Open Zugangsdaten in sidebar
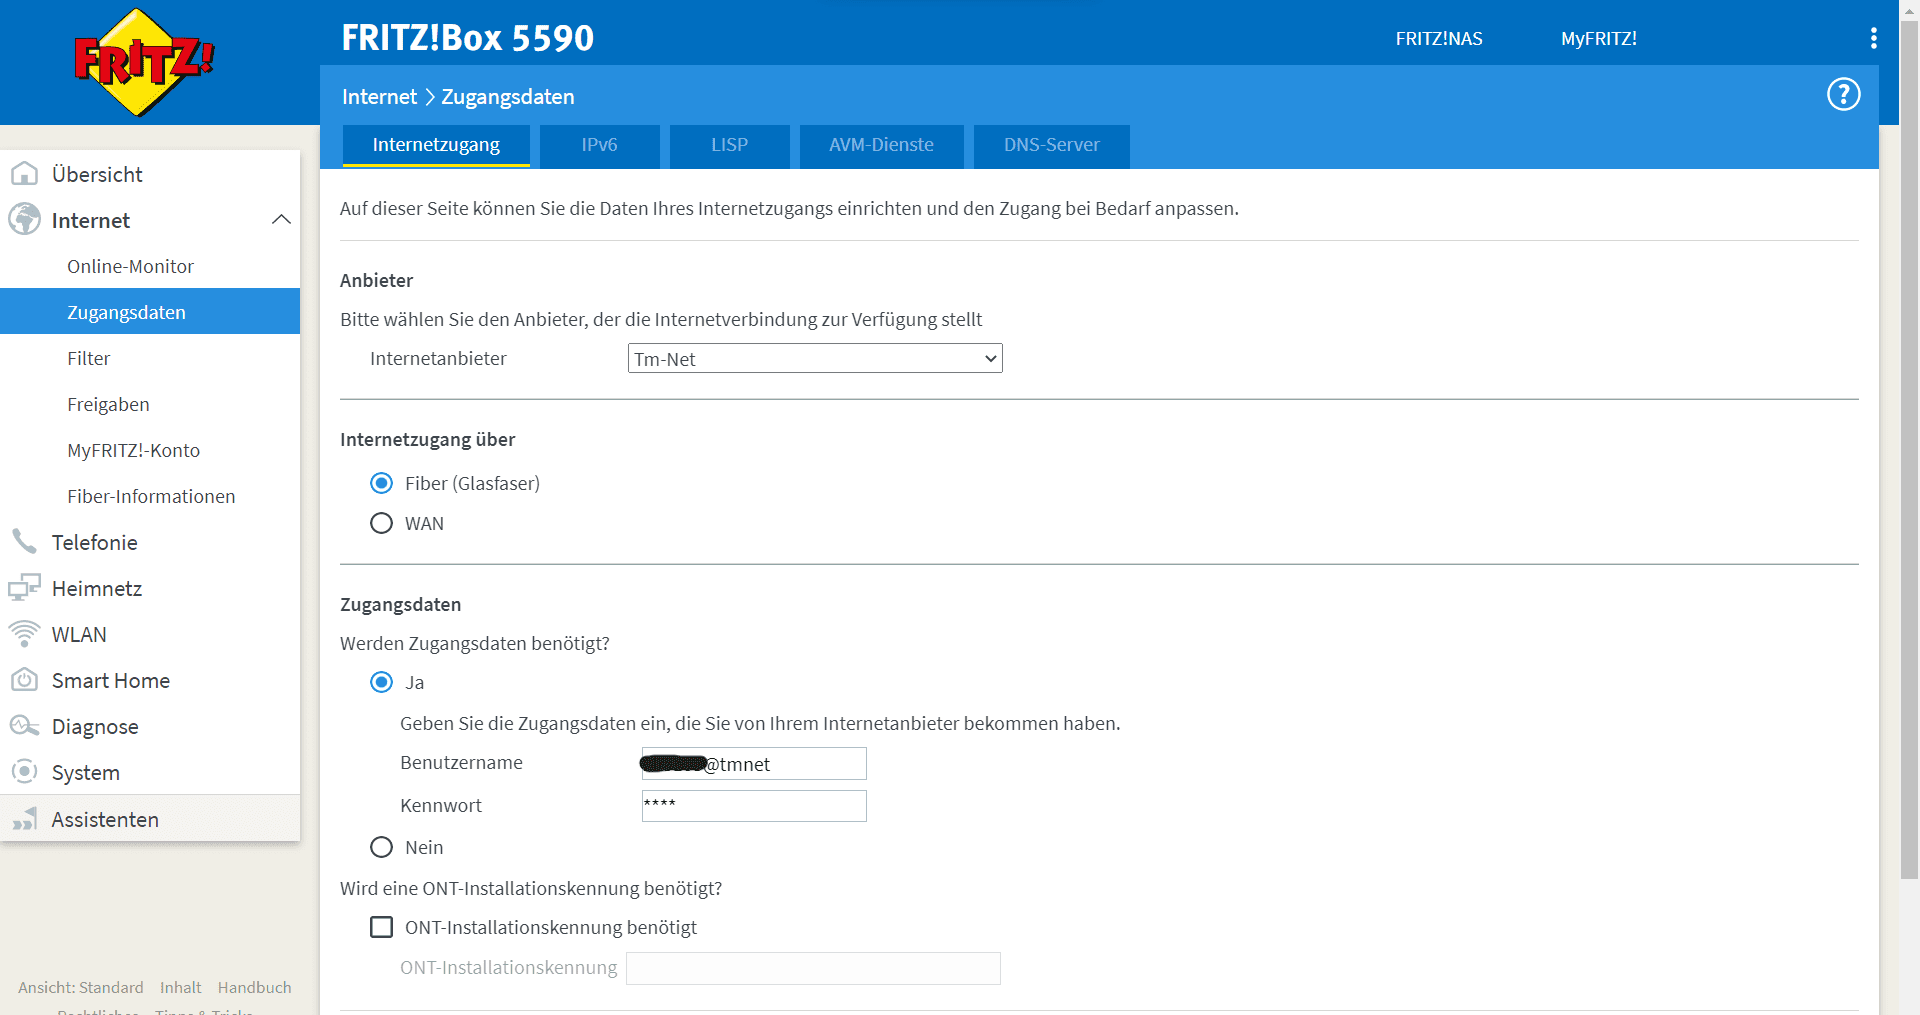1920x1015 pixels. point(150,312)
